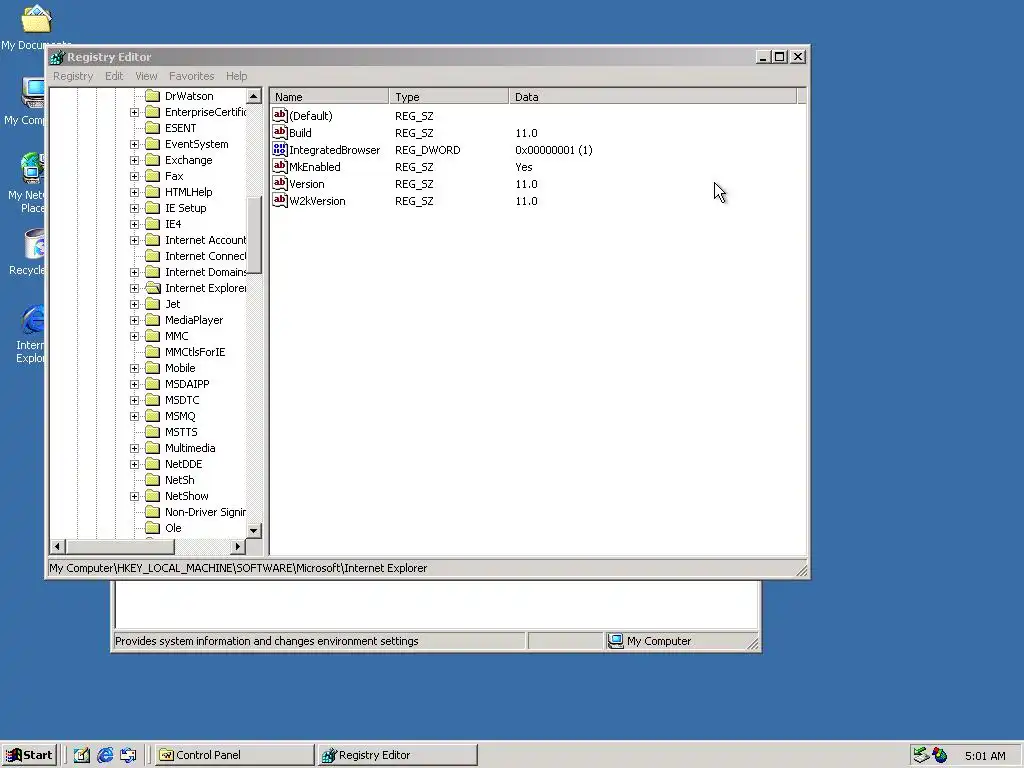Click the Internet Connection folder icon
Screen dimensions: 1024x768
point(152,256)
